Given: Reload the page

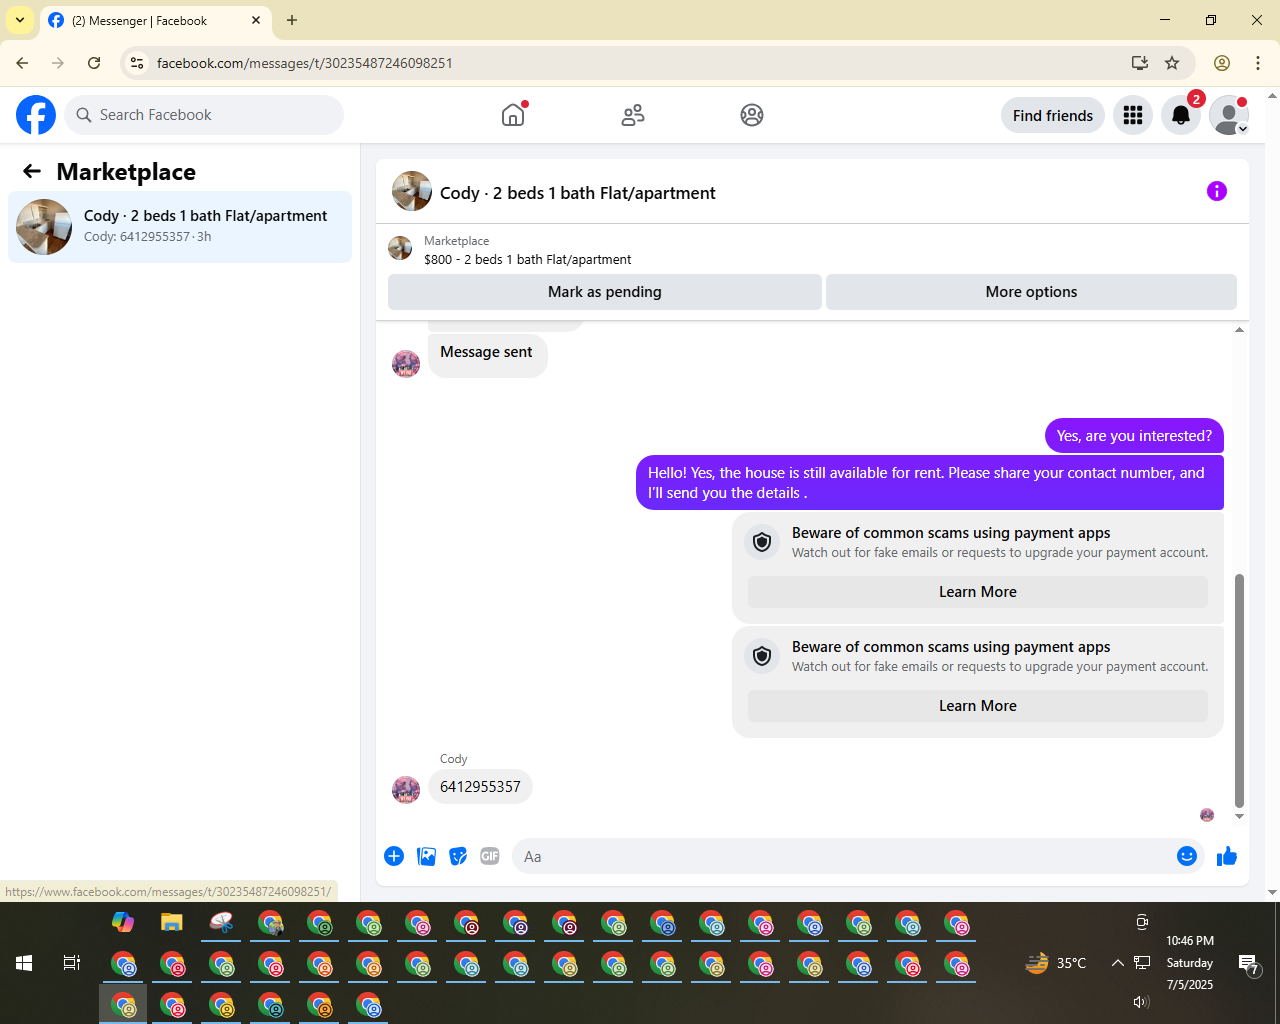Looking at the screenshot, I should click(x=94, y=63).
